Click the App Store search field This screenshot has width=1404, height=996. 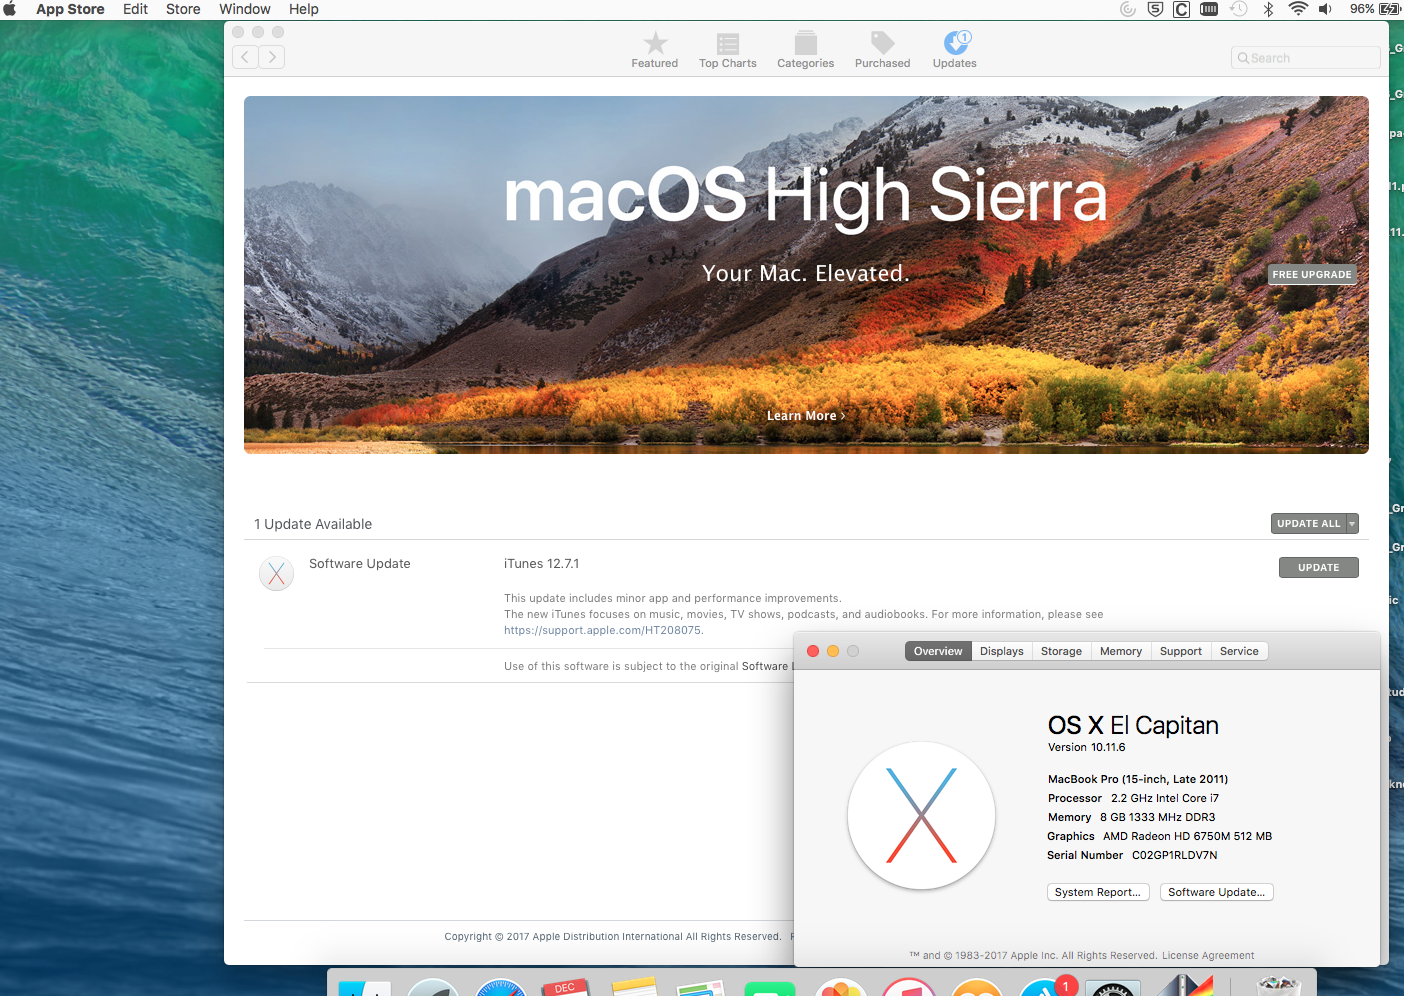point(1305,58)
